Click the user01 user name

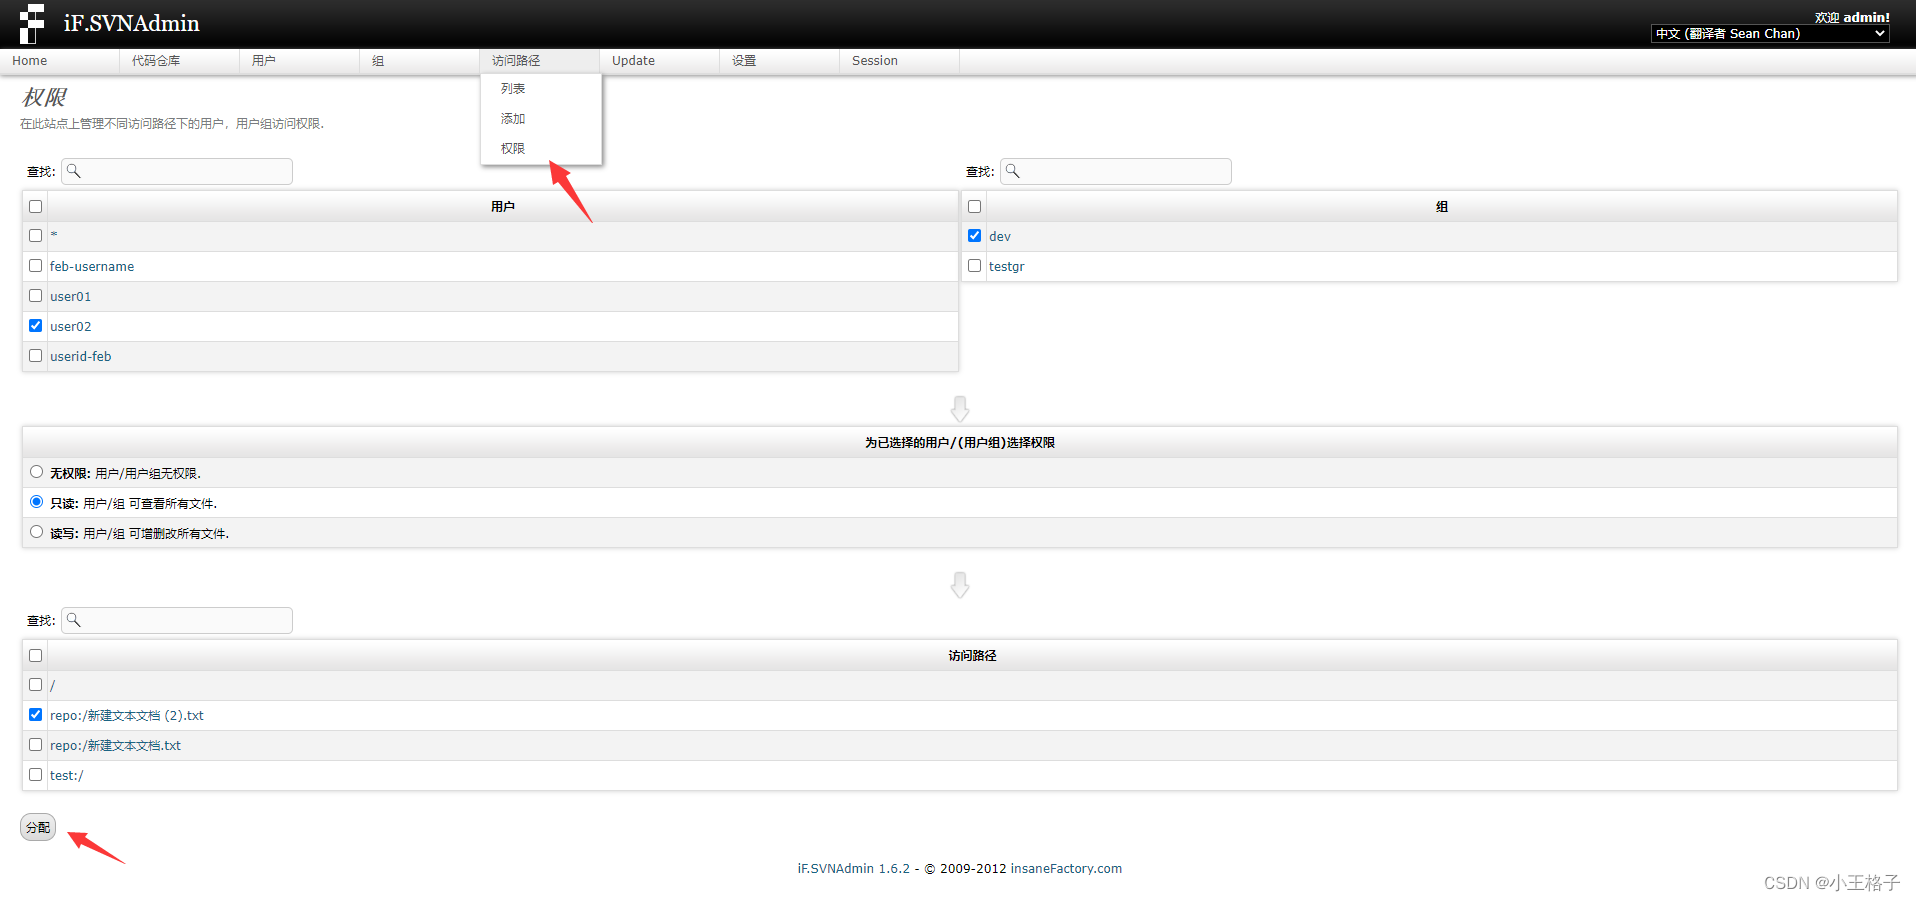(71, 297)
